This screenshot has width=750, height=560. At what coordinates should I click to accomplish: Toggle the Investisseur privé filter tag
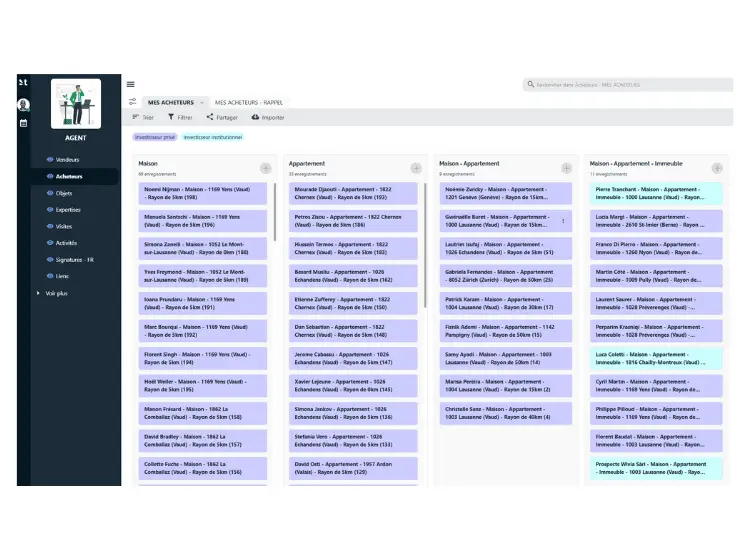[155, 137]
